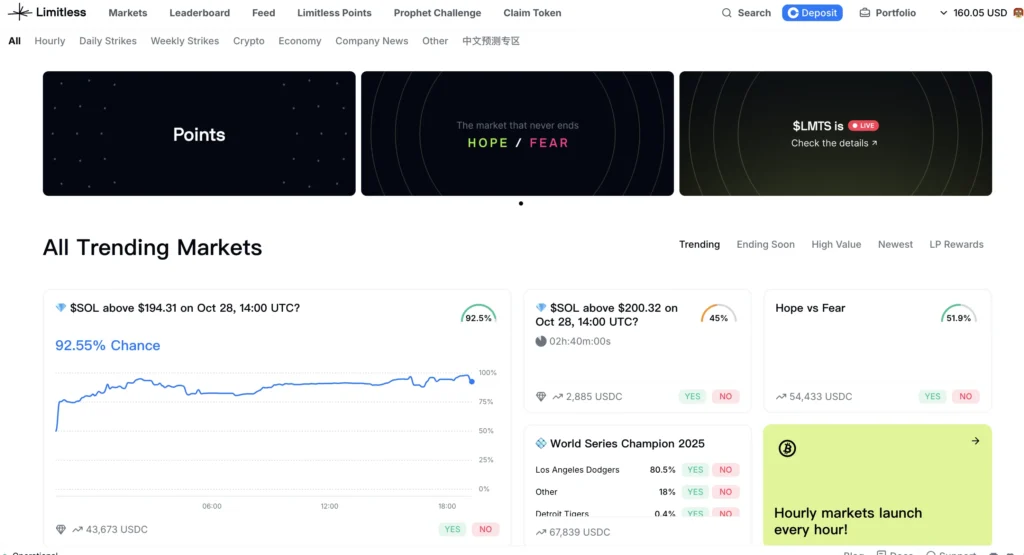Select NO on Hope vs Fear market
This screenshot has height=555, width=1024.
coord(965,396)
